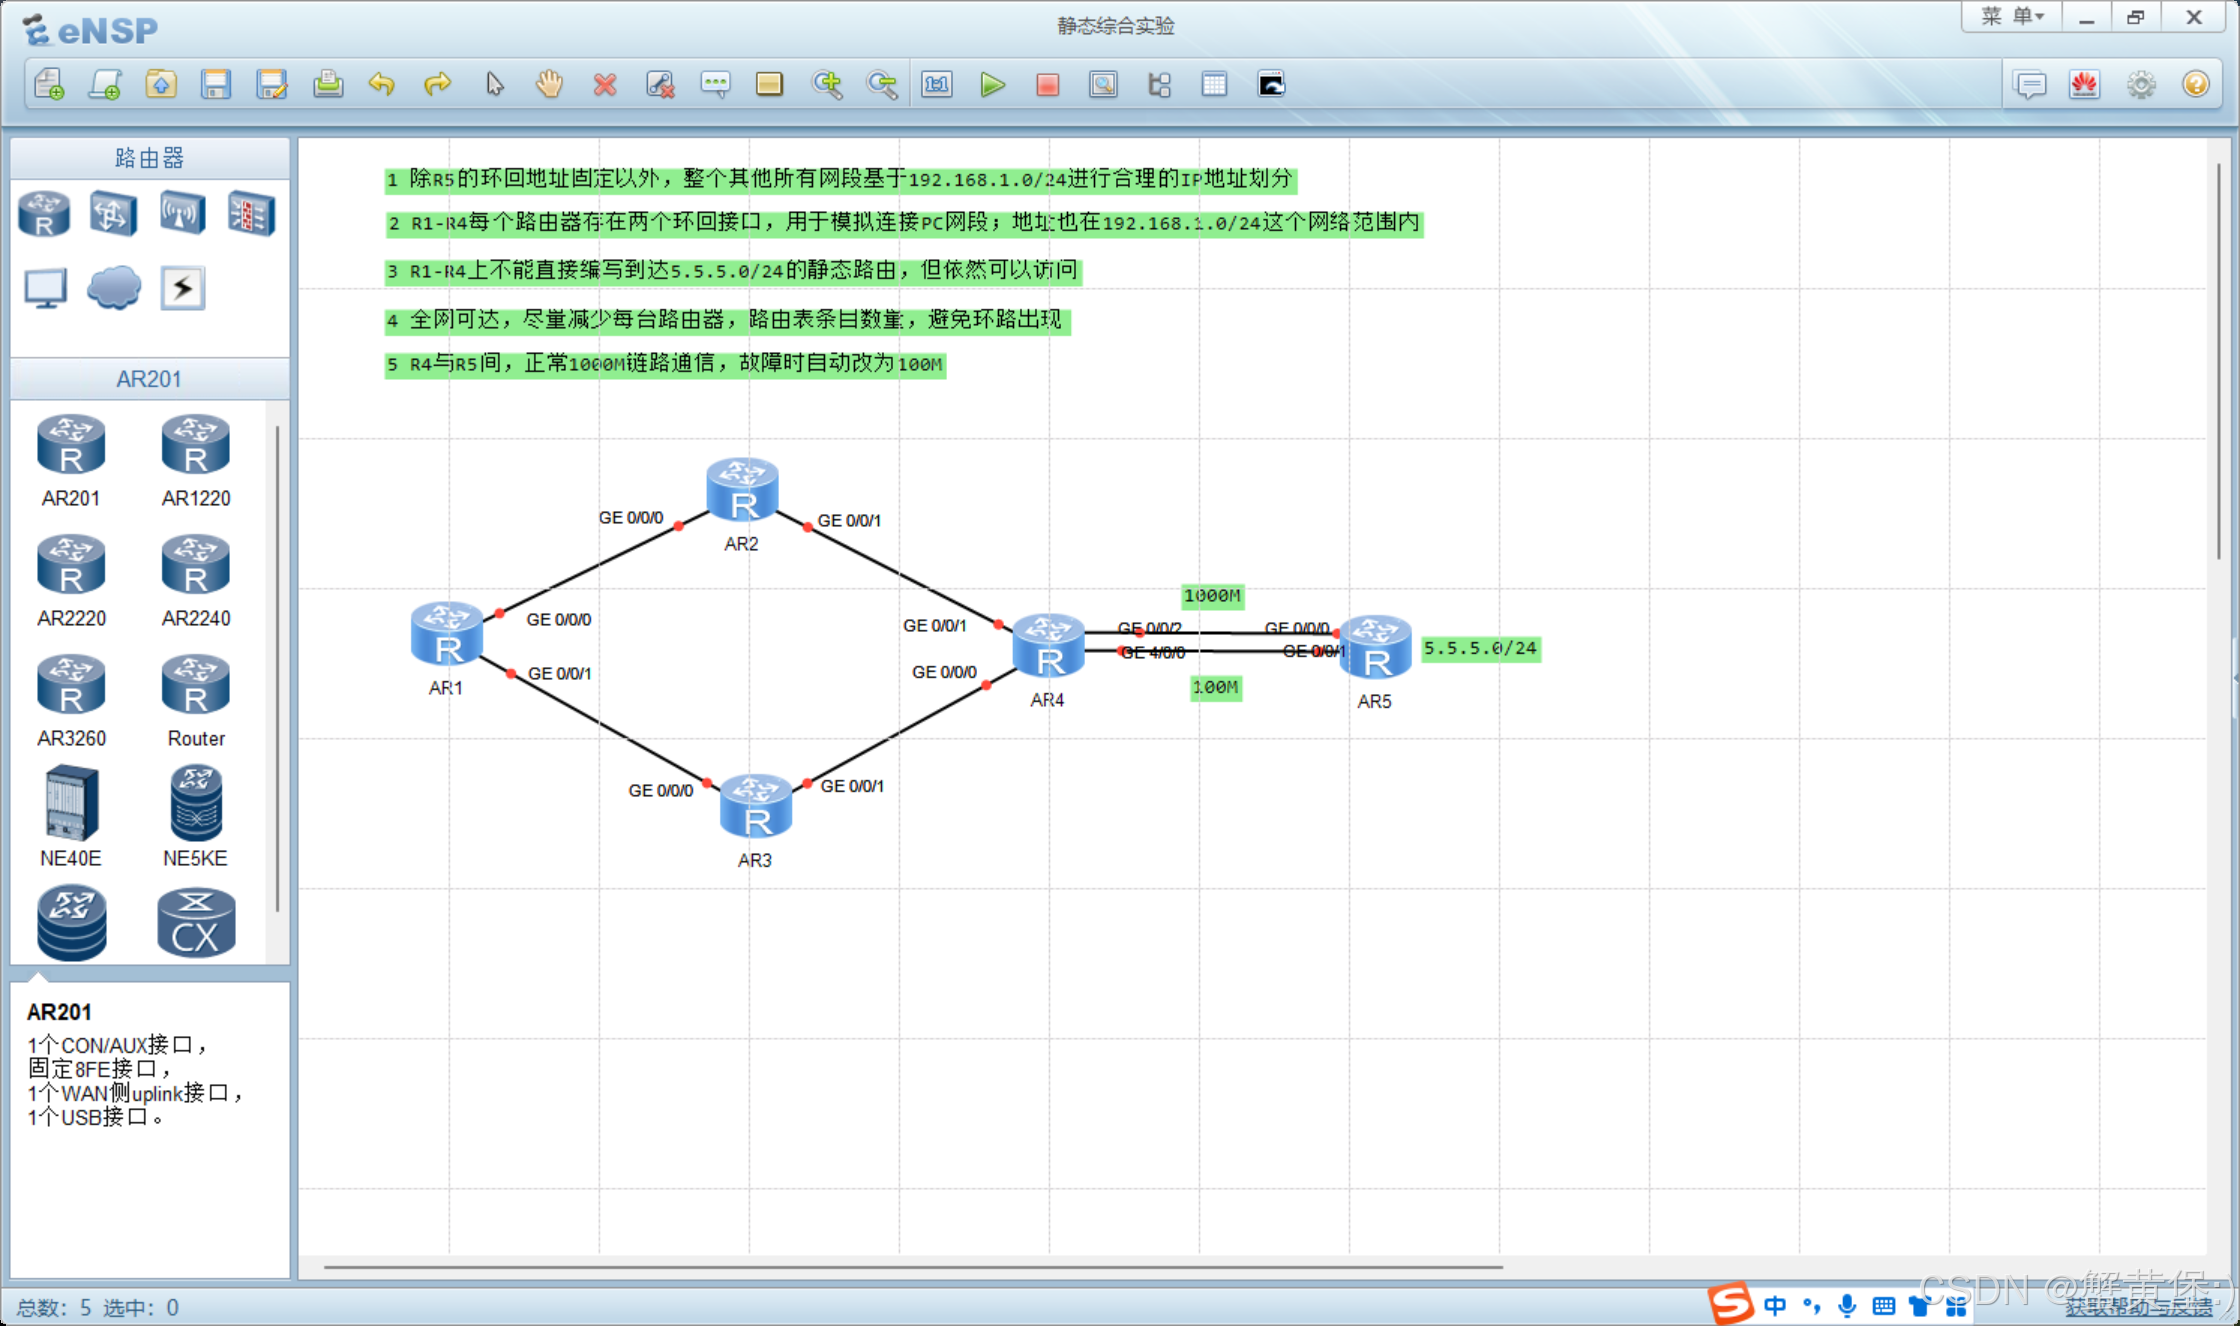Screen dimensions: 2240x1326
Task: Click the Huawei logo icon
Action: pos(2085,84)
